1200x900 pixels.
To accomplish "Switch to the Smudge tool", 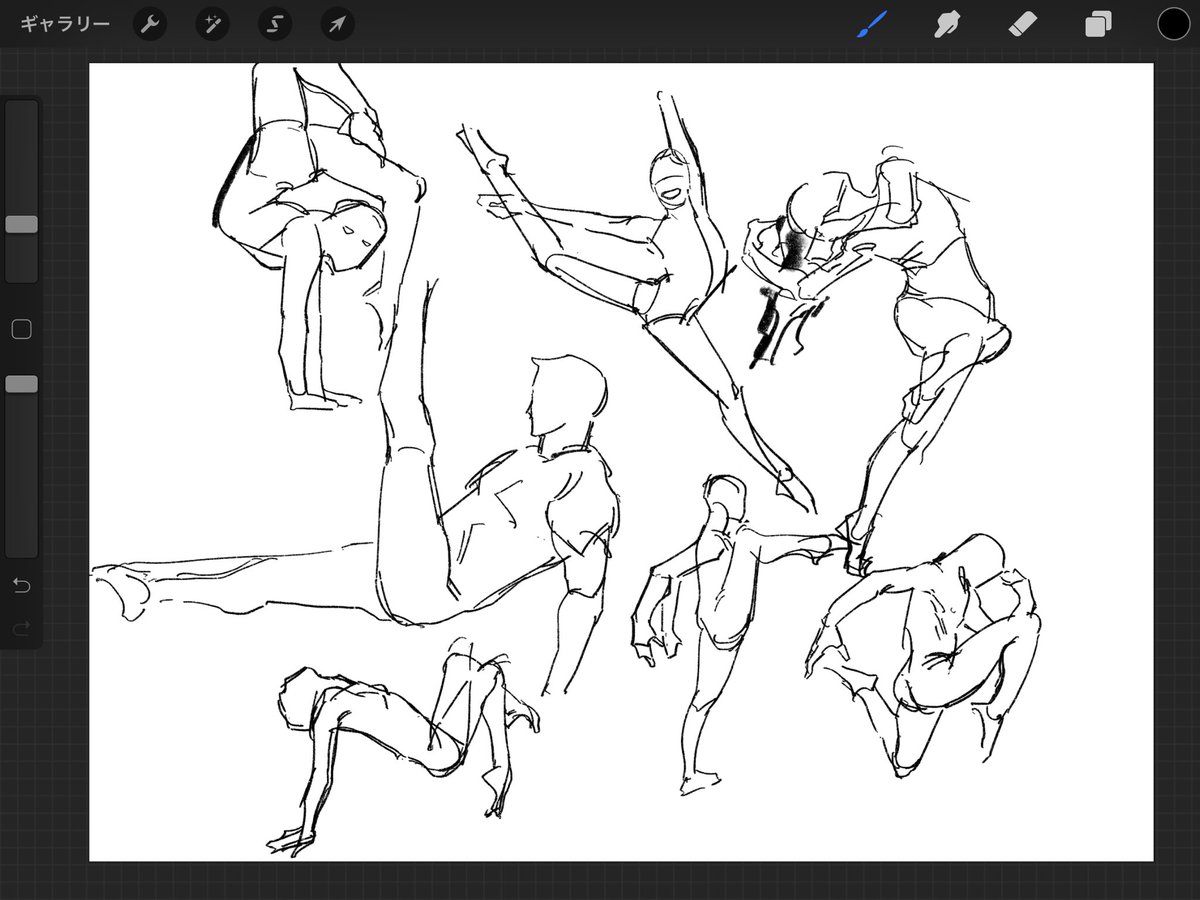I will [946, 24].
